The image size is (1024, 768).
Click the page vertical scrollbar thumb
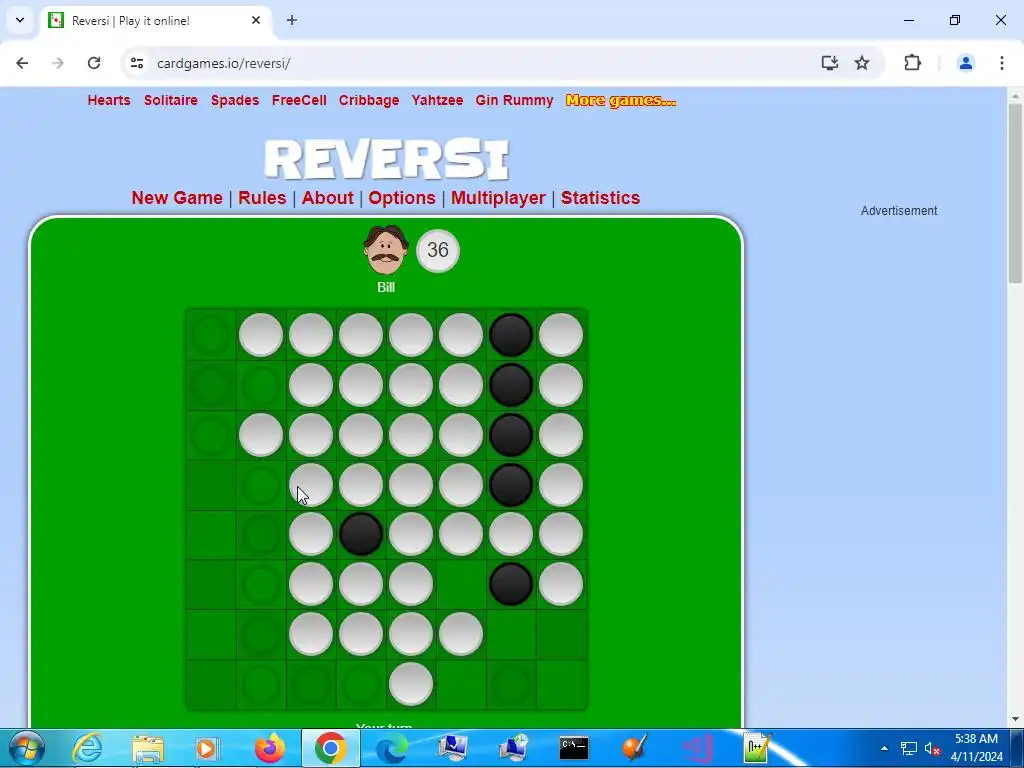pyautogui.click(x=1015, y=193)
